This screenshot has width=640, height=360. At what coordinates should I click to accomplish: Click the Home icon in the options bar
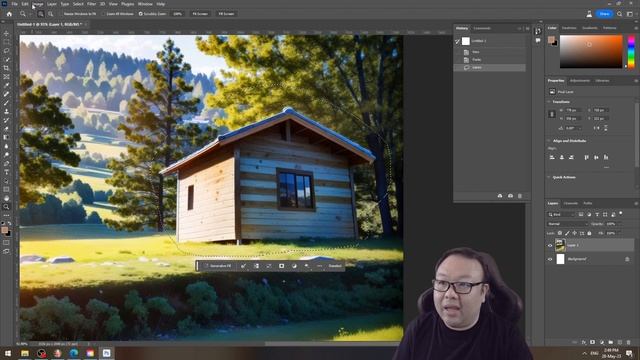(x=9, y=14)
